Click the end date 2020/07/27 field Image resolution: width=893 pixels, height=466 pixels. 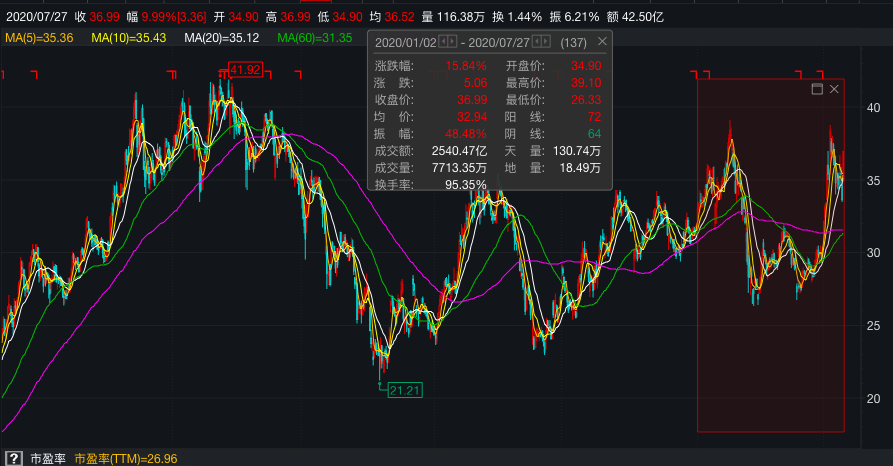click(x=499, y=42)
